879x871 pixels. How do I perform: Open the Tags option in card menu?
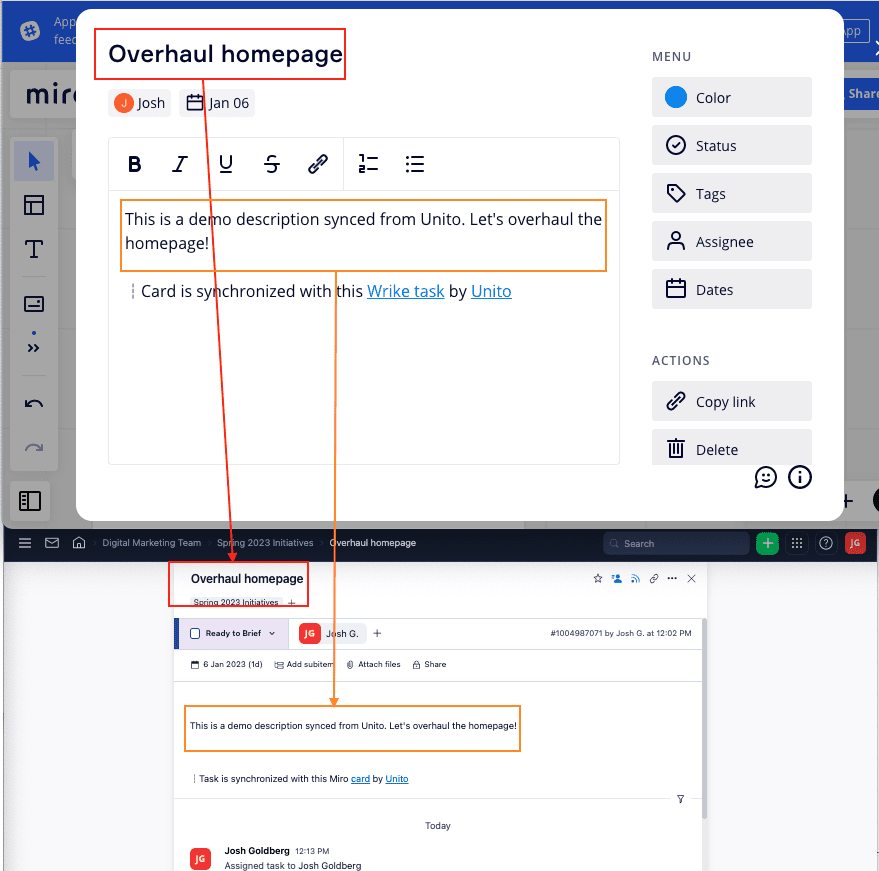(x=732, y=193)
